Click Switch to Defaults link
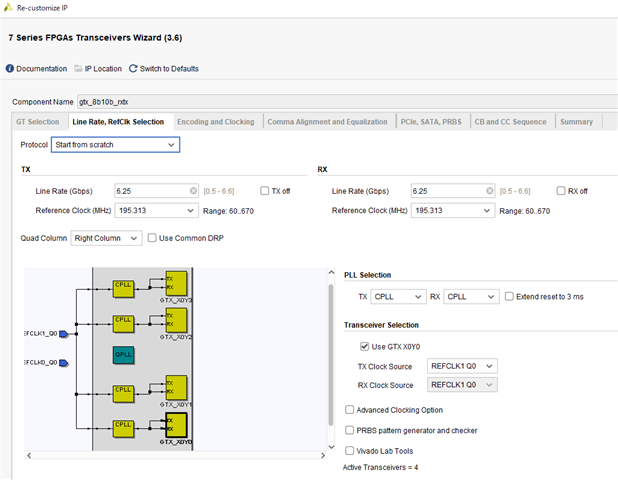 169,69
